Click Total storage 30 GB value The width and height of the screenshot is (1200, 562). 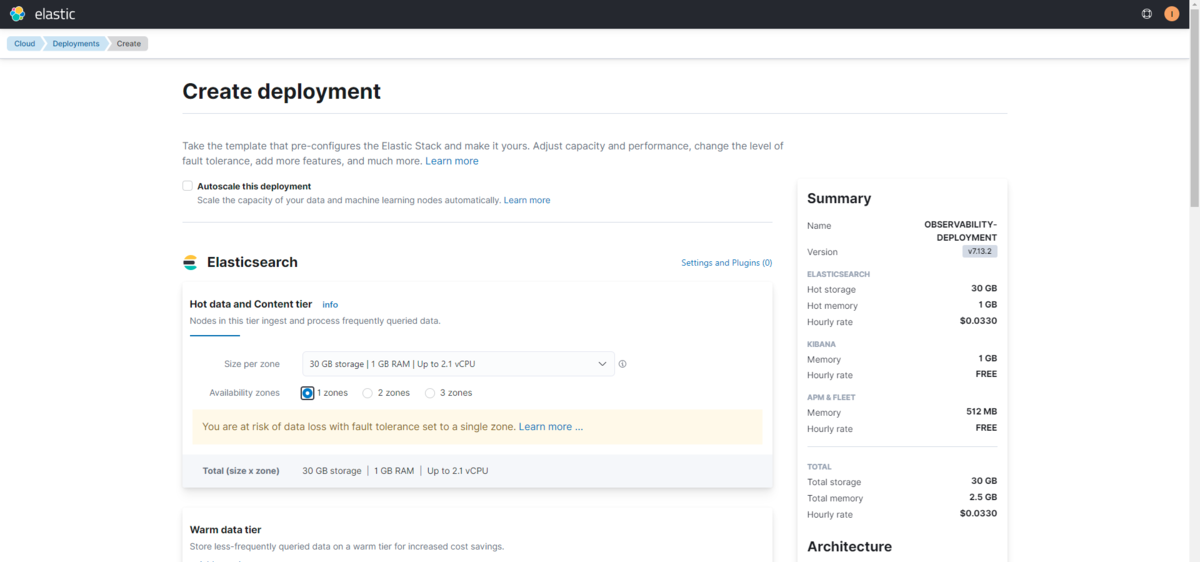(983, 481)
